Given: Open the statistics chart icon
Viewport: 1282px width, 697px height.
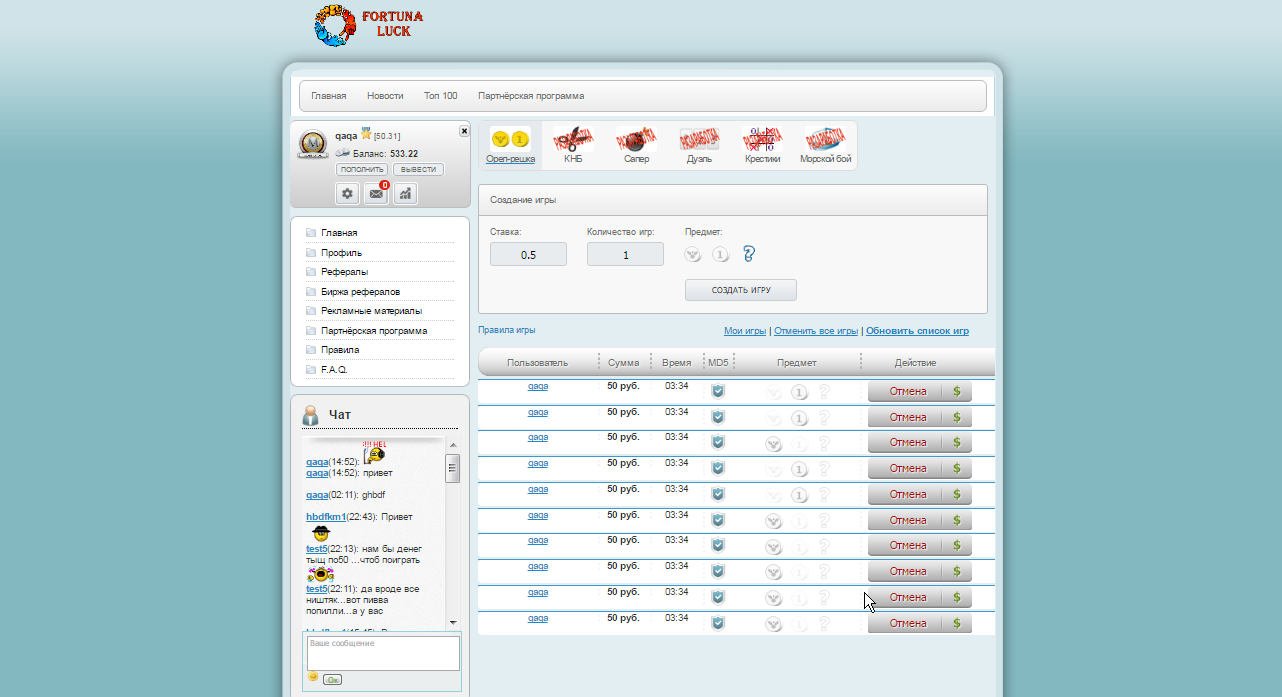Looking at the screenshot, I should click(405, 194).
